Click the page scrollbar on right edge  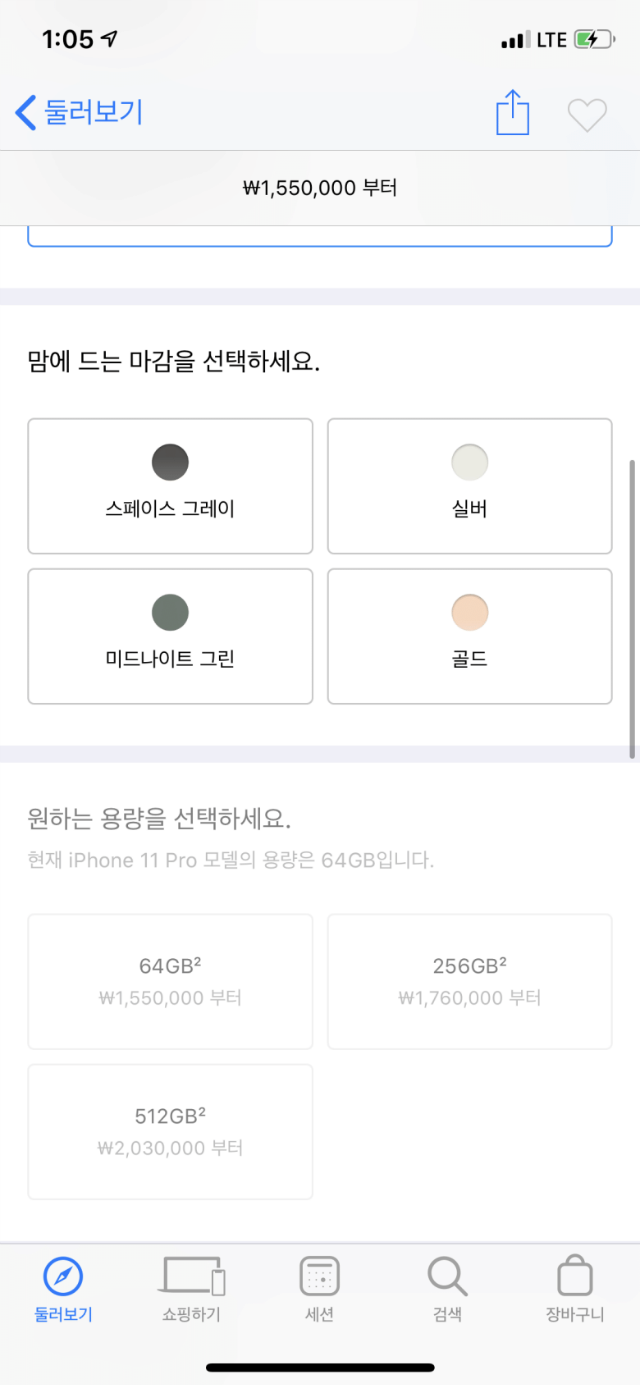tap(632, 610)
